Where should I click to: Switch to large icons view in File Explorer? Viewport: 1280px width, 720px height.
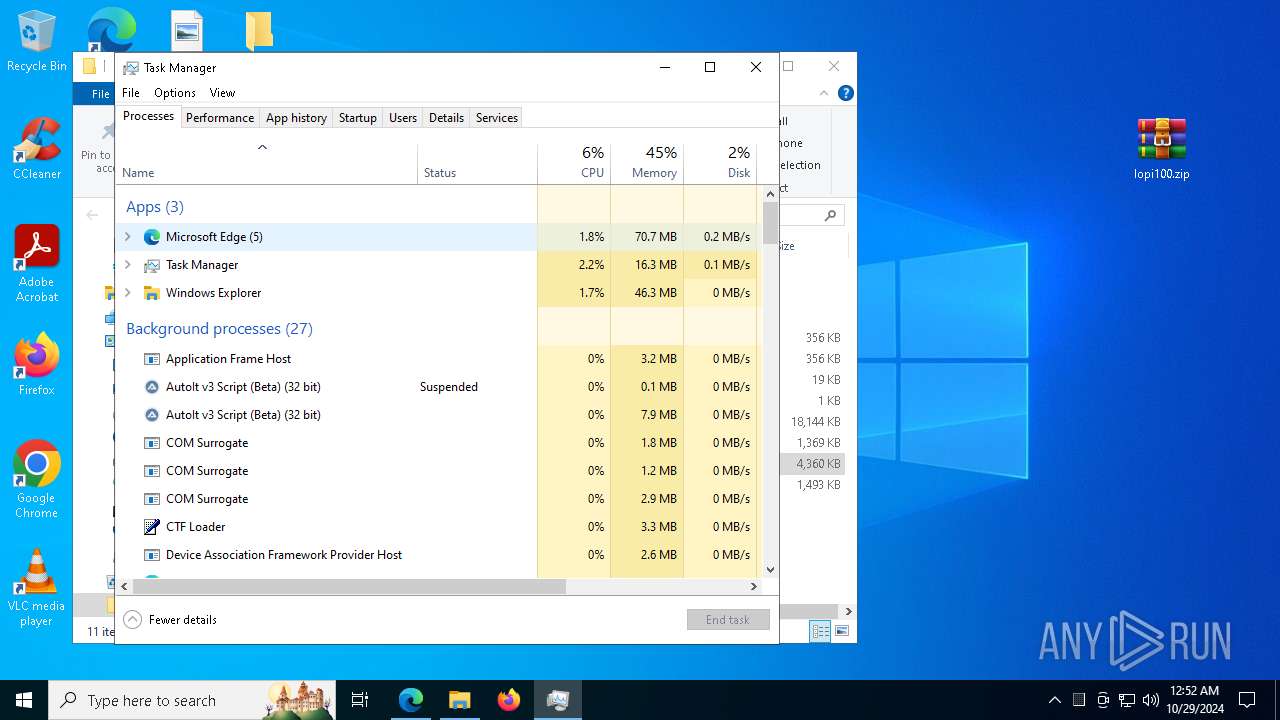842,631
